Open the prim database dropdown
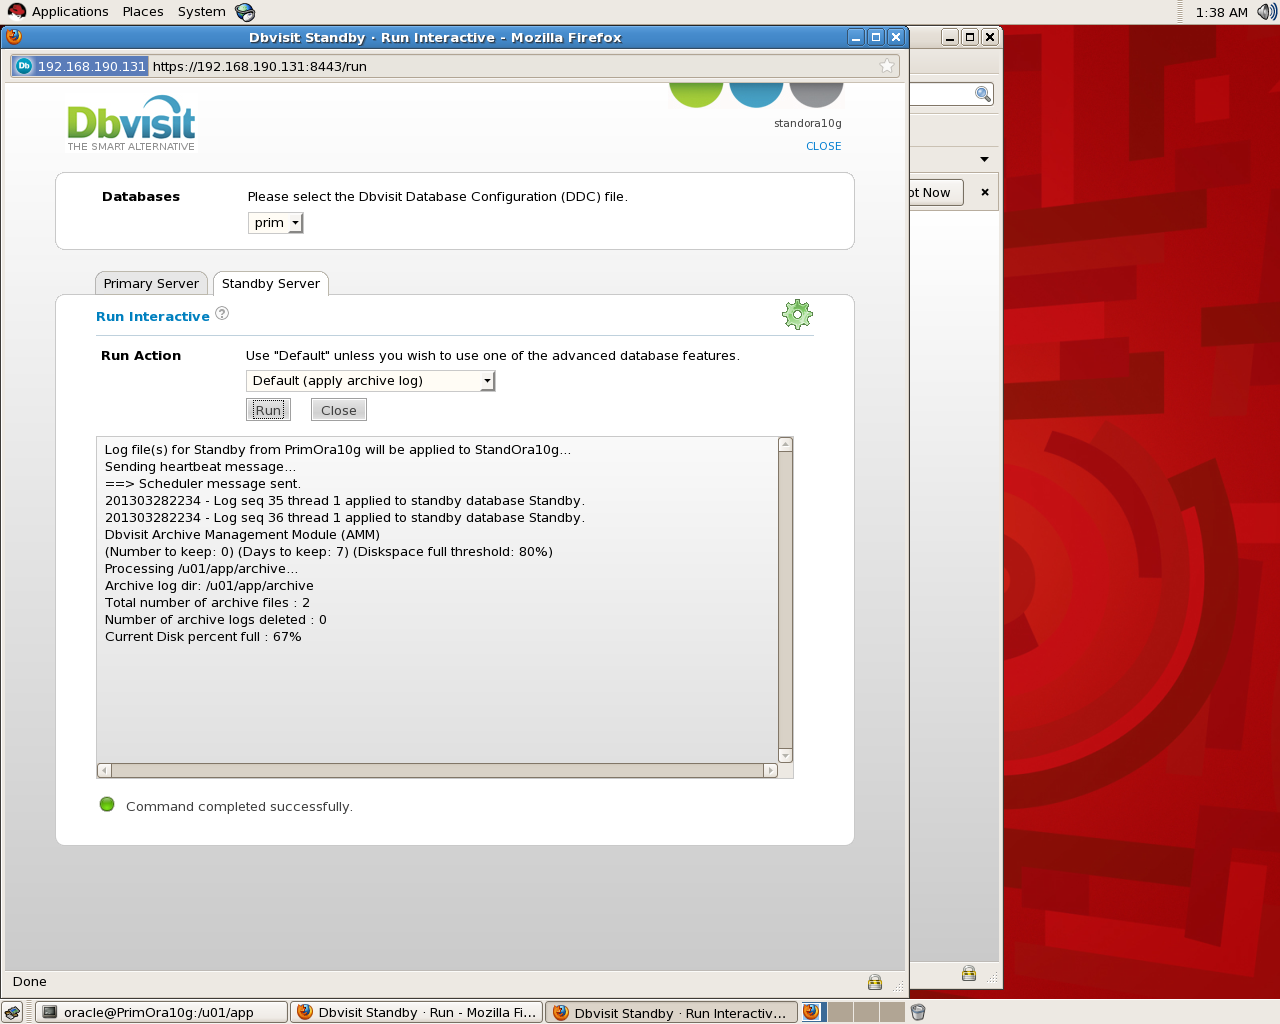The height and width of the screenshot is (1024, 1280). point(275,223)
